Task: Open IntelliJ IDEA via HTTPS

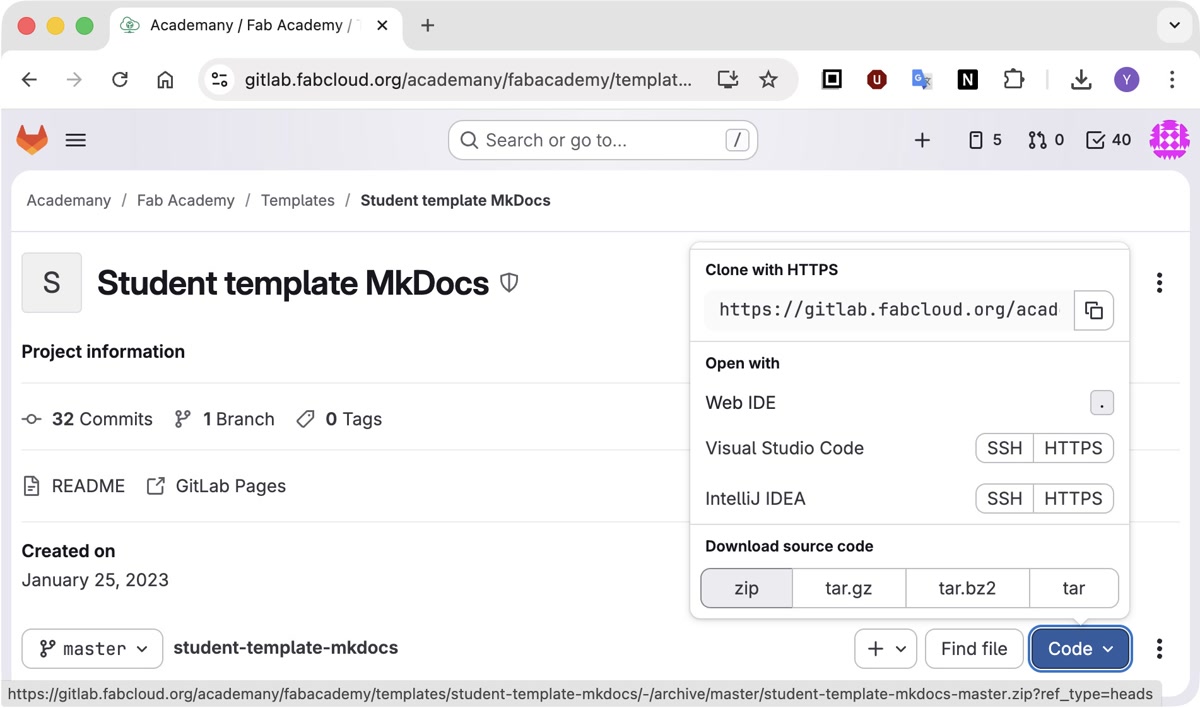Action: point(1073,498)
